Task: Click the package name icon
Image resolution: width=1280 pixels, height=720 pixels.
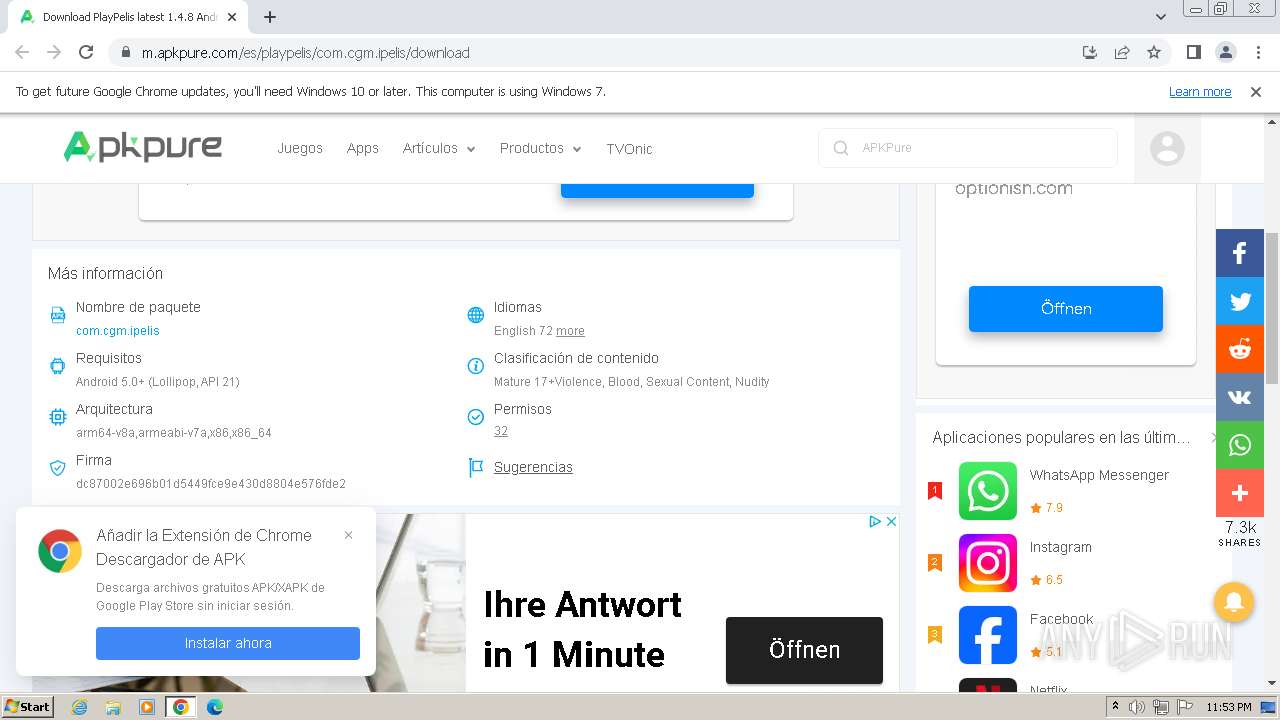Action: (x=58, y=316)
